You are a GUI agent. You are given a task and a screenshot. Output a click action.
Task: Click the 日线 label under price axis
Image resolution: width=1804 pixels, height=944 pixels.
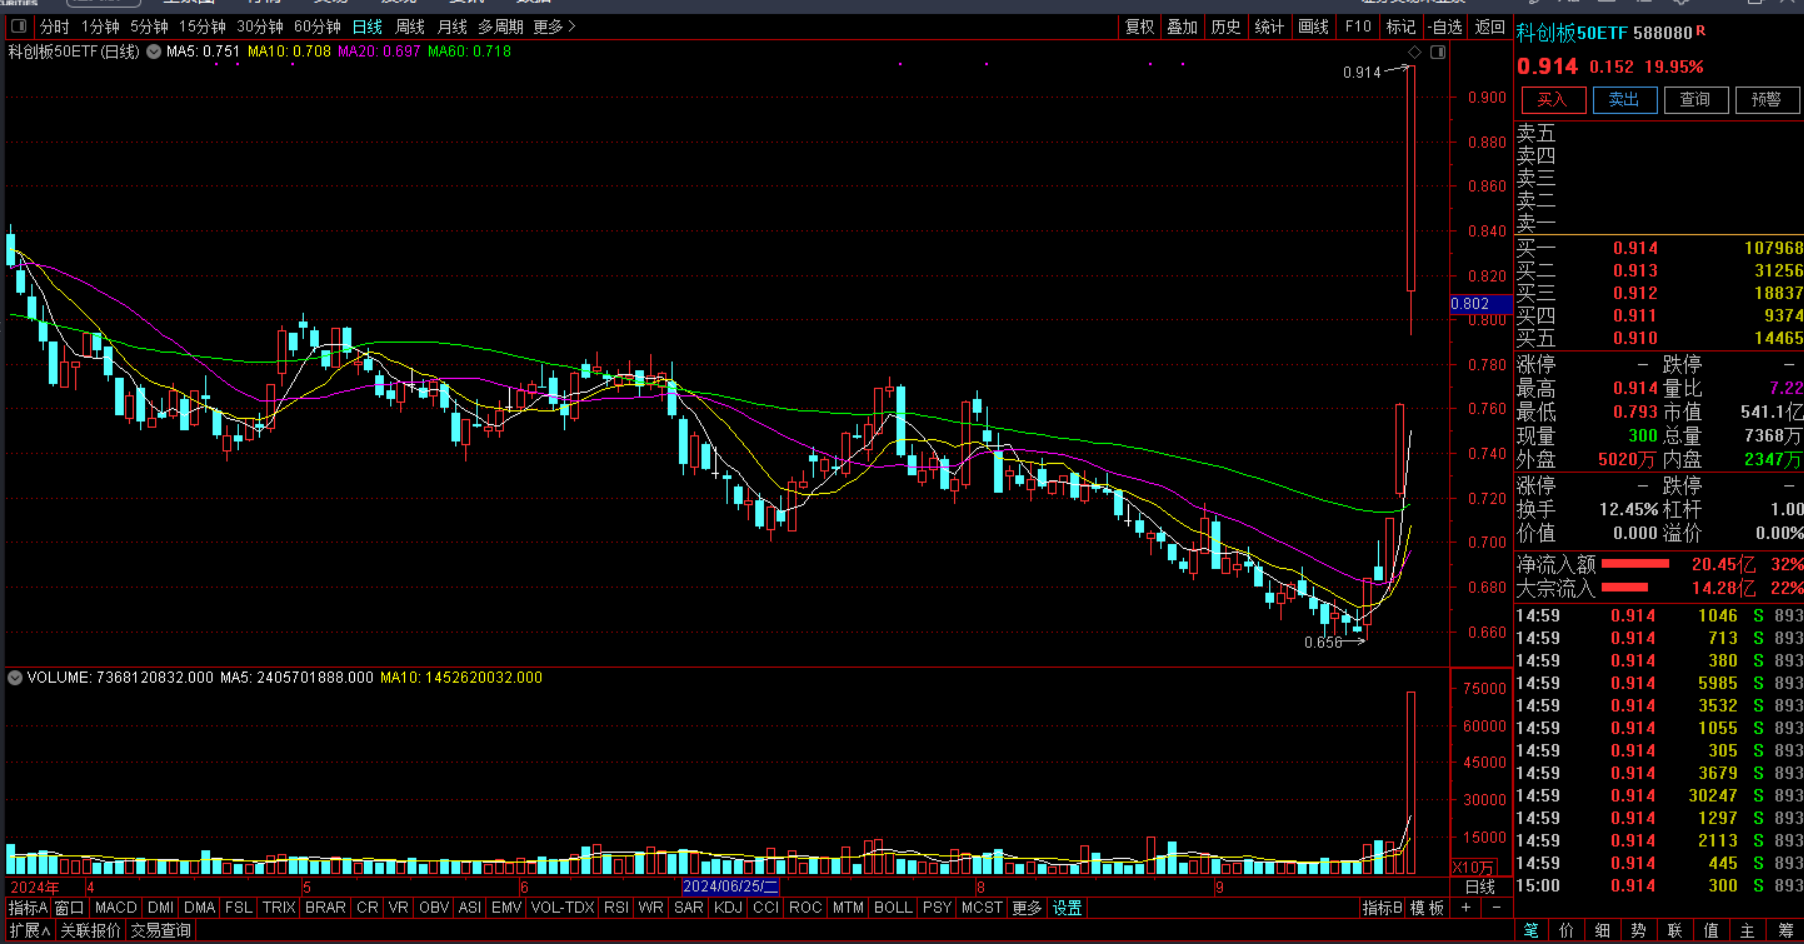[x=1479, y=887]
